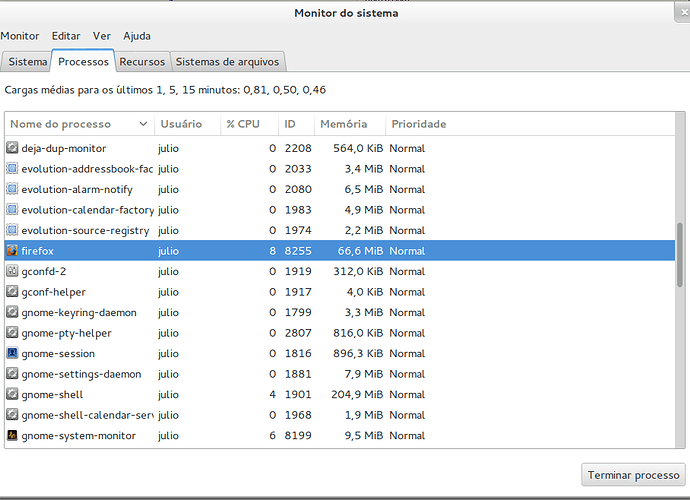Click the gconf-helper process icon
The width and height of the screenshot is (690, 500).
click(x=12, y=292)
